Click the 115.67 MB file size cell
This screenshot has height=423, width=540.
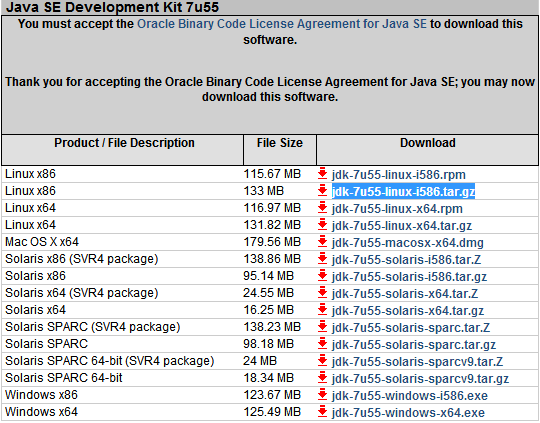272,174
